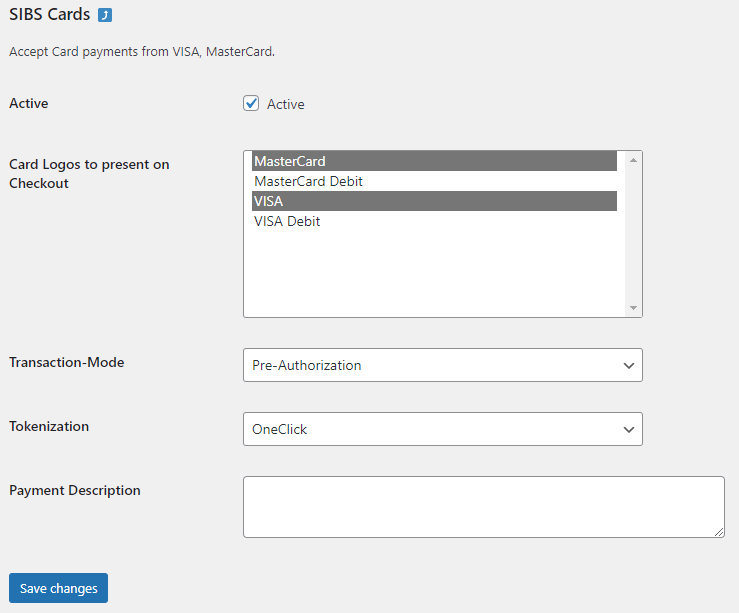739x613 pixels.
Task: Click the Accept Card payments description text
Action: (x=142, y=52)
